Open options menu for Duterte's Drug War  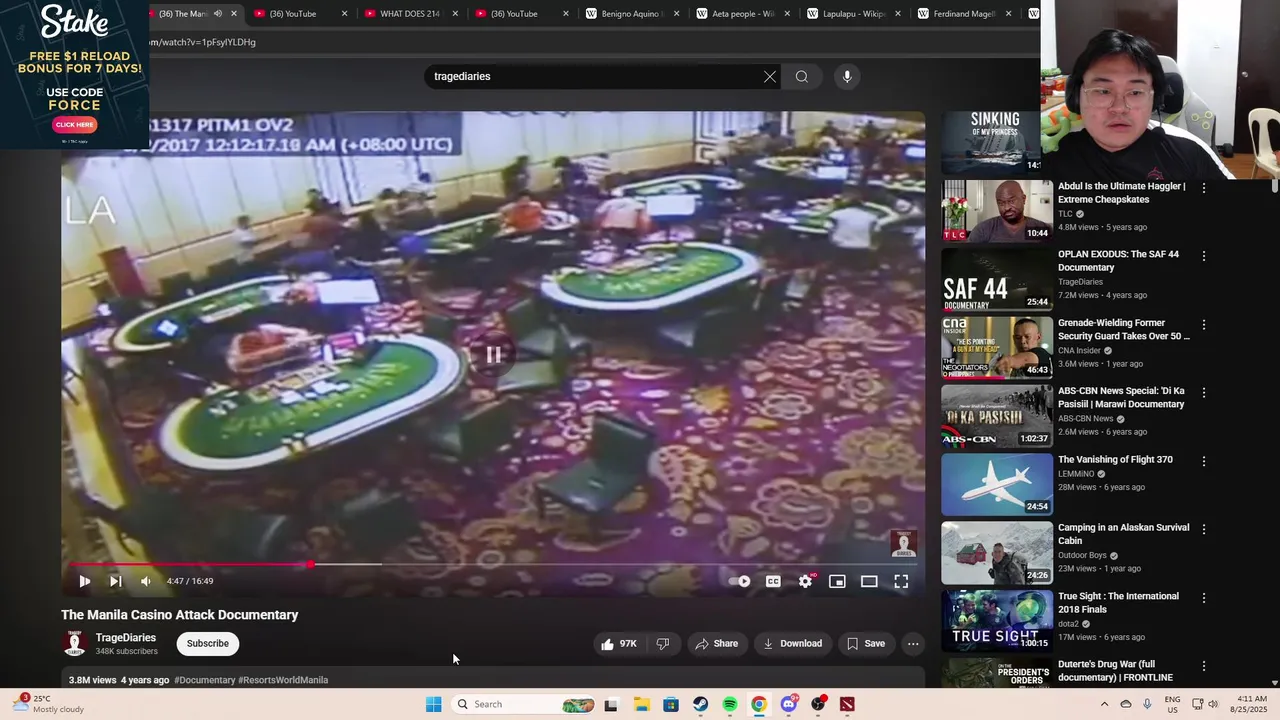[1204, 666]
